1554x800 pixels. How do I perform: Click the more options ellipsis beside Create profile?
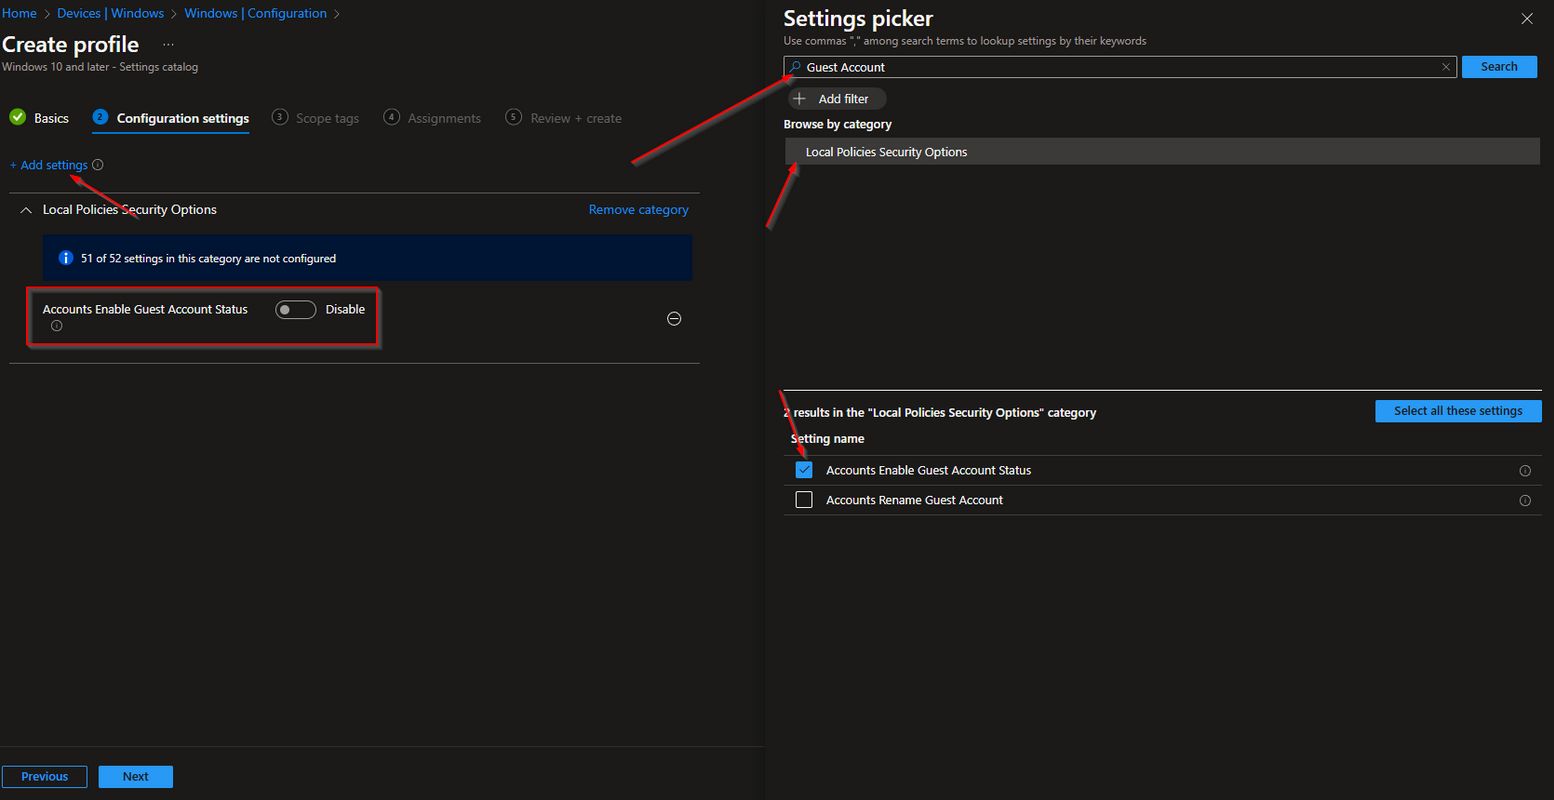tap(168, 45)
